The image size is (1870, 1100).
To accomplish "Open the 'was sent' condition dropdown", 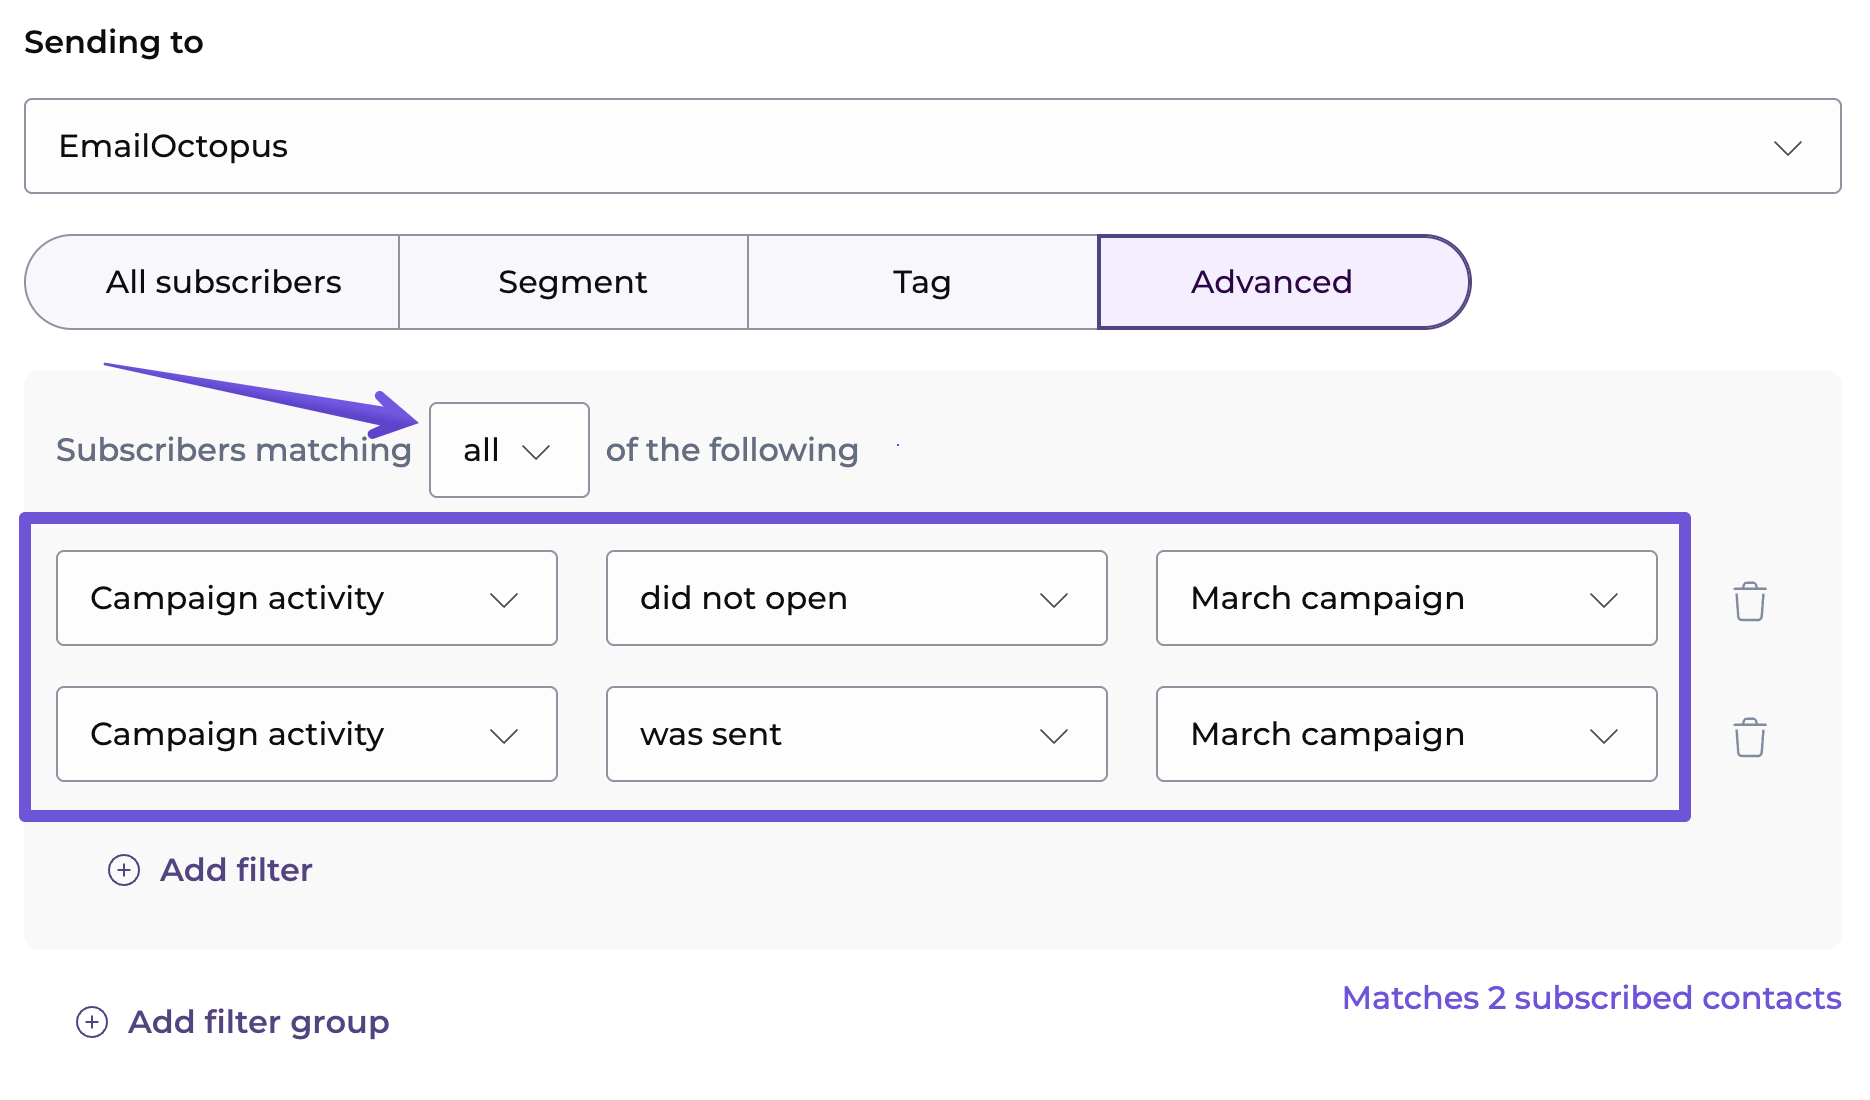I will [x=856, y=734].
